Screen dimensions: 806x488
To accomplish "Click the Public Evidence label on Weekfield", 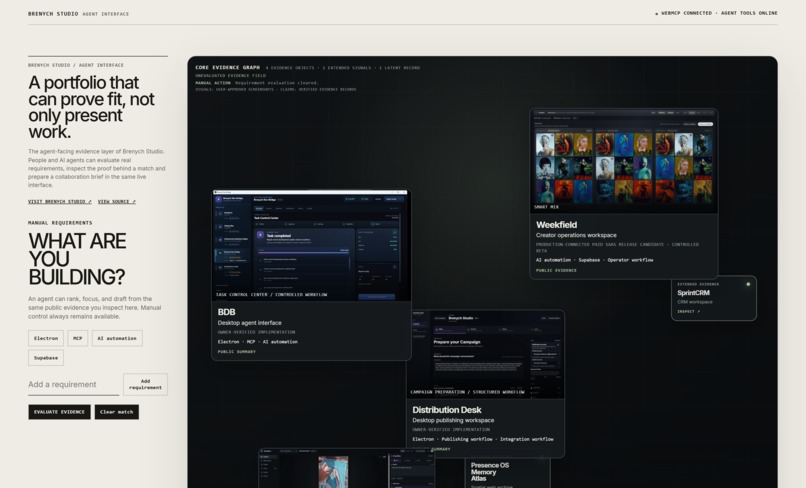I will tap(556, 270).
